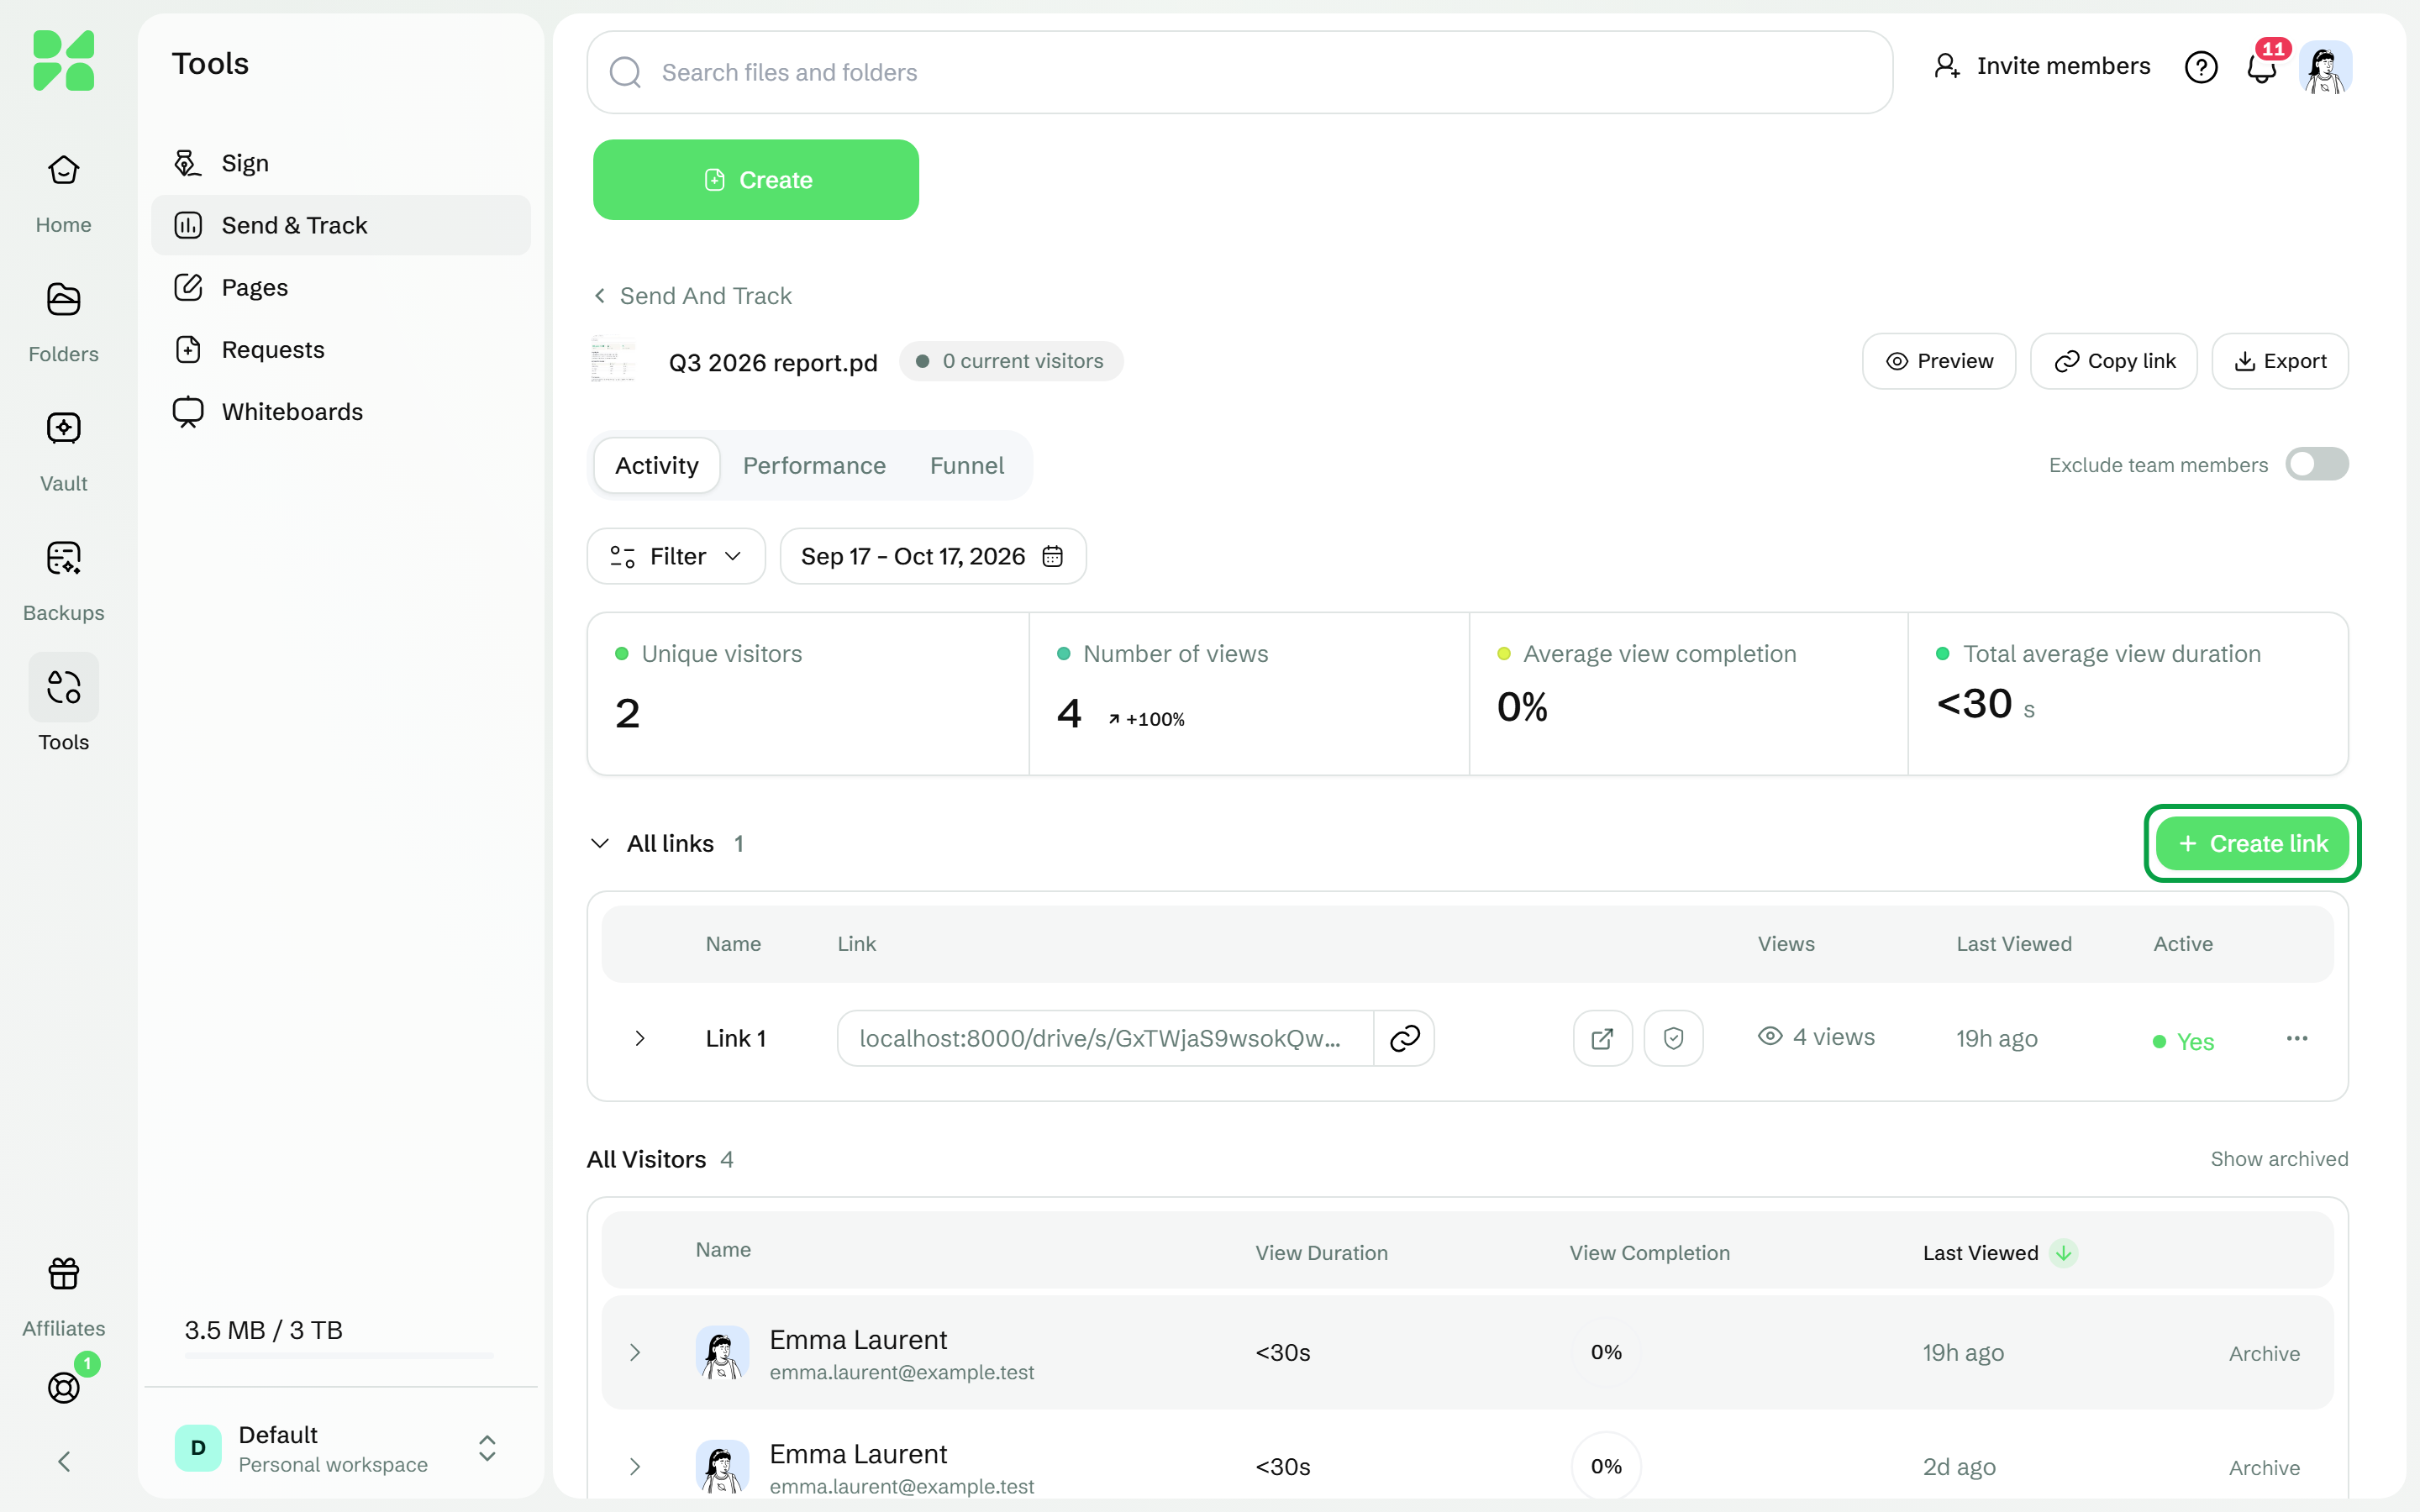Click the green Create button

click(756, 180)
